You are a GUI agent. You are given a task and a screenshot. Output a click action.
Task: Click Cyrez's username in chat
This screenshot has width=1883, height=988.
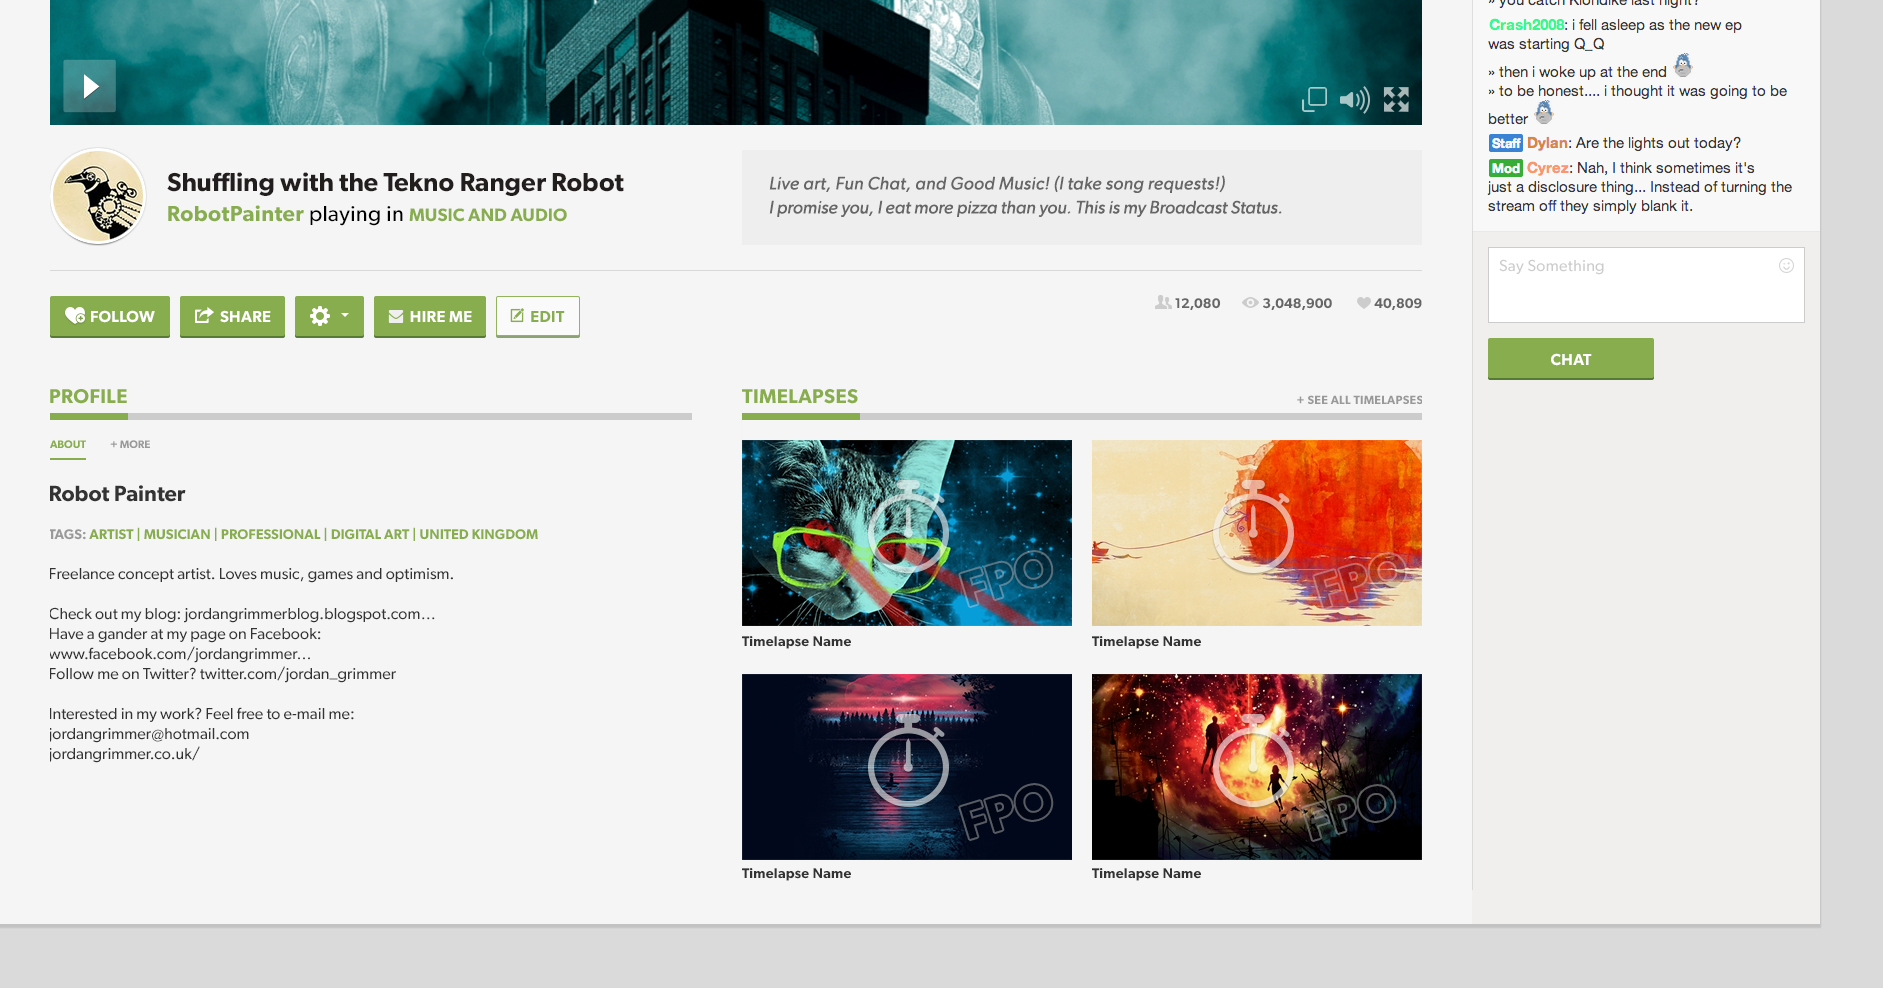click(1548, 168)
